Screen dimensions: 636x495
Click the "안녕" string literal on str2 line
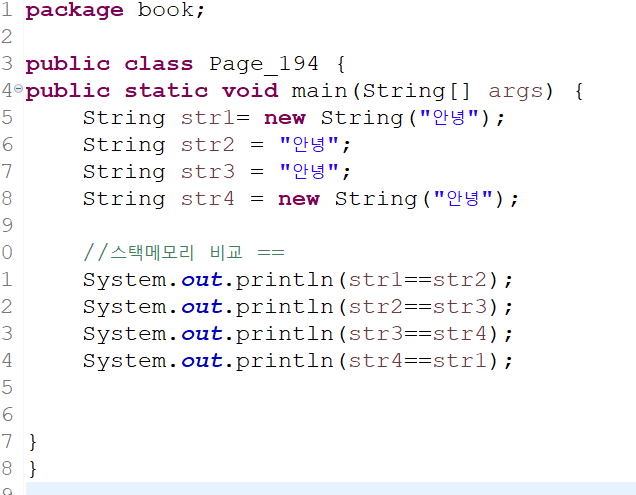(x=309, y=144)
